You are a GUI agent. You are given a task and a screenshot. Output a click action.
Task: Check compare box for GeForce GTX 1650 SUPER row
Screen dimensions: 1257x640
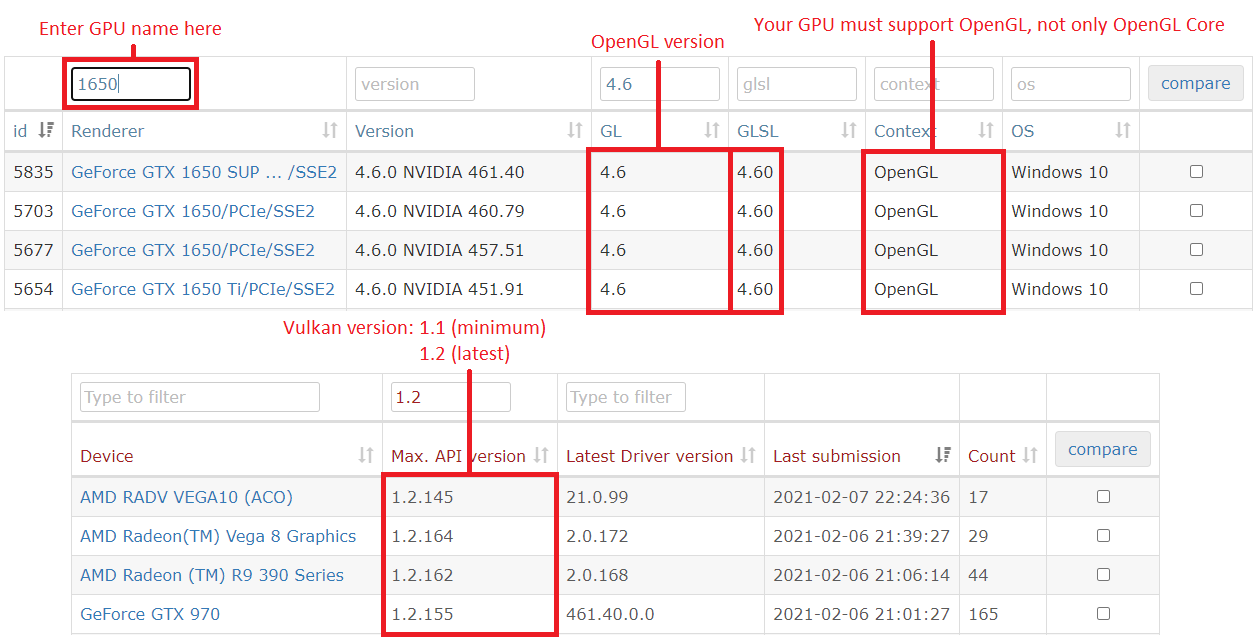[x=1196, y=172]
